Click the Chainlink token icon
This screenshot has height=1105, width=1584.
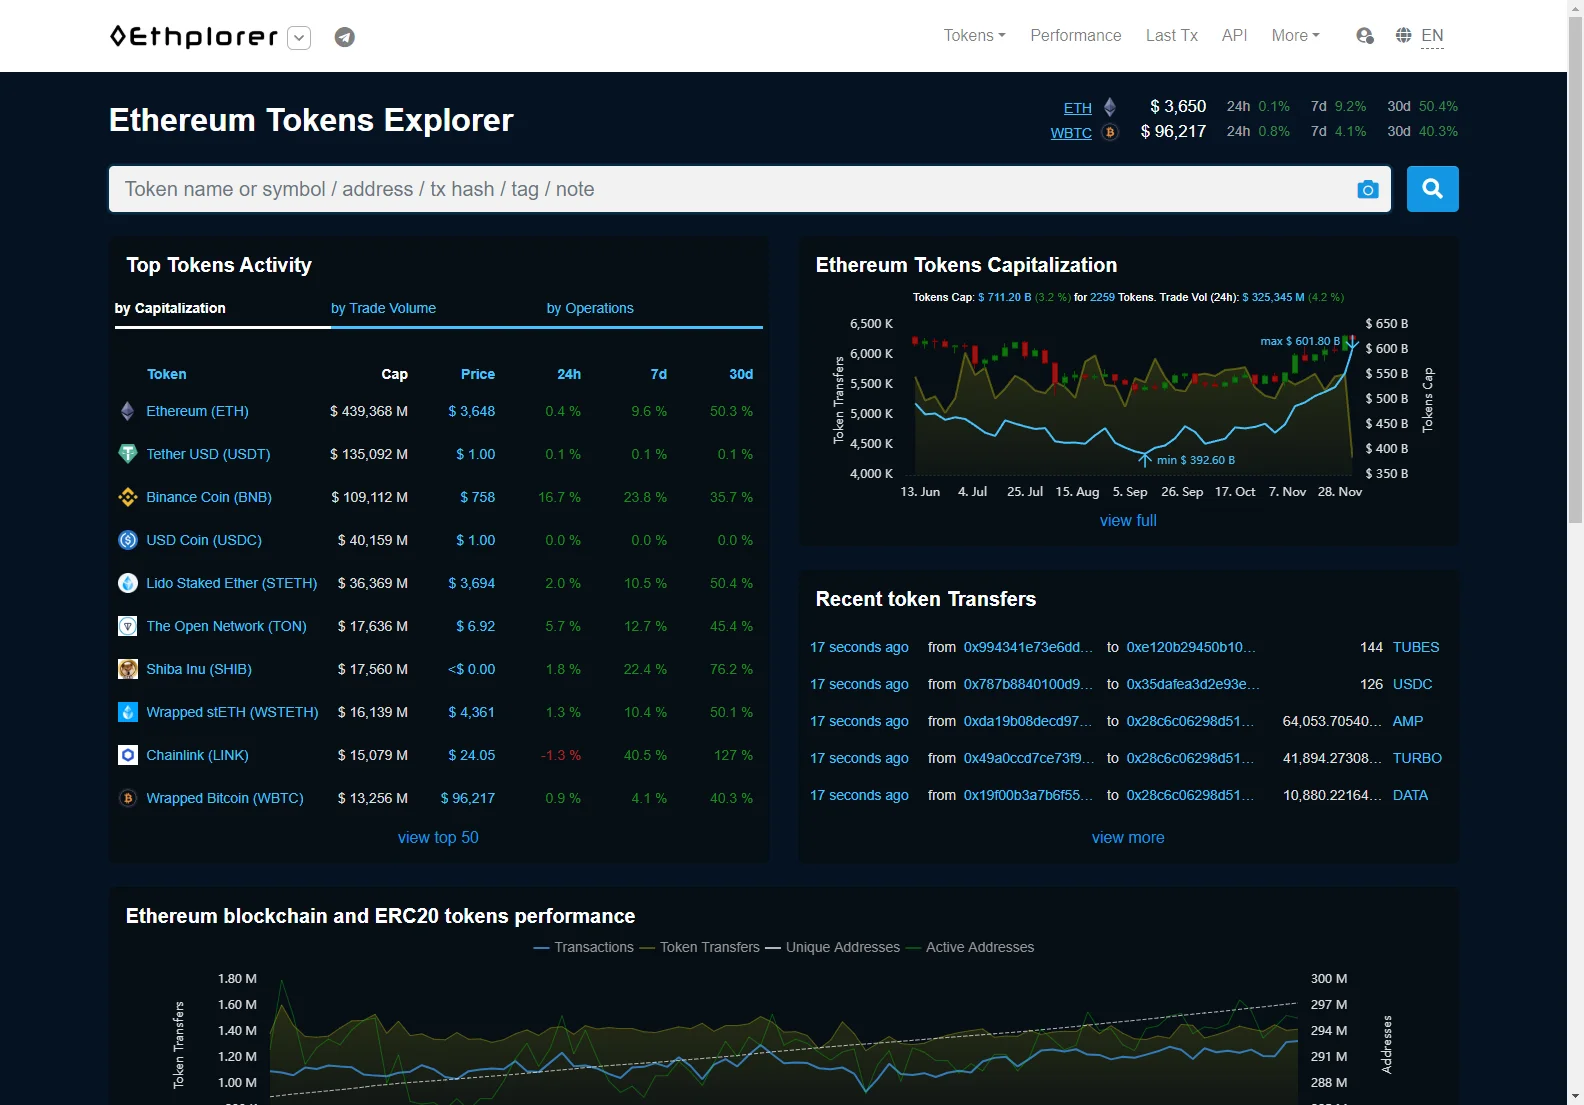click(127, 755)
